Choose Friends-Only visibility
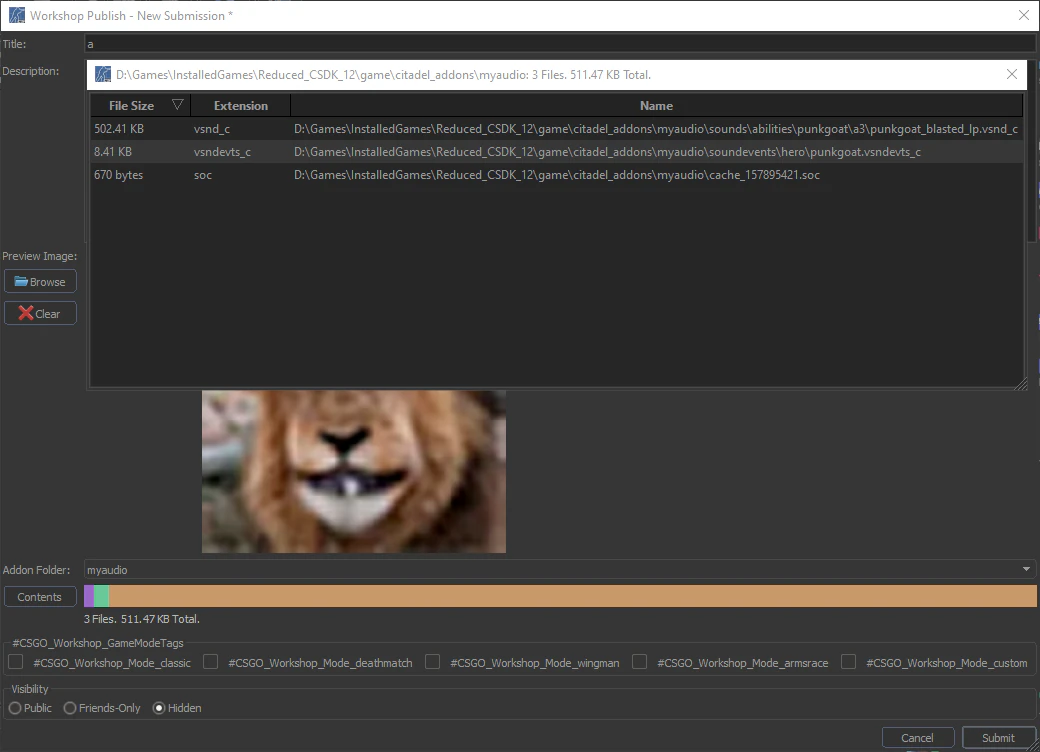This screenshot has width=1040, height=752. pyautogui.click(x=70, y=708)
